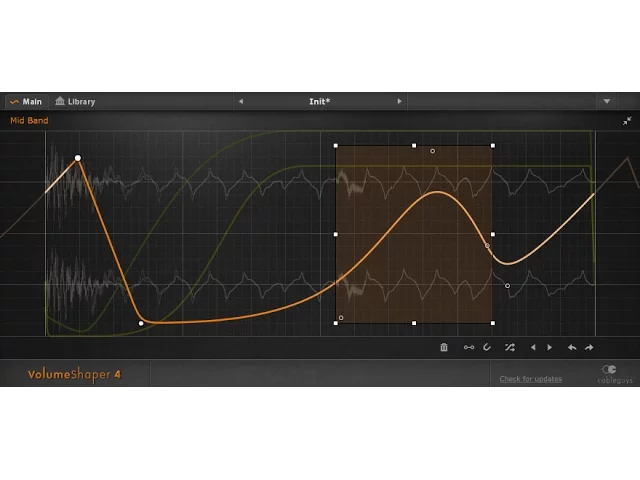Viewport: 640px width, 480px height.
Task: Redo the last edit
Action: 589,347
